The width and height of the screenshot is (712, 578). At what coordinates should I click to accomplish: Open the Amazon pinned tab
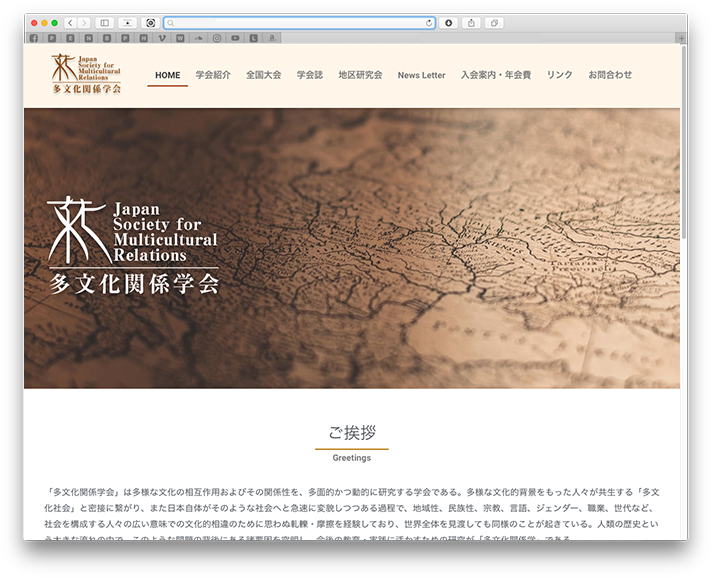pos(272,38)
